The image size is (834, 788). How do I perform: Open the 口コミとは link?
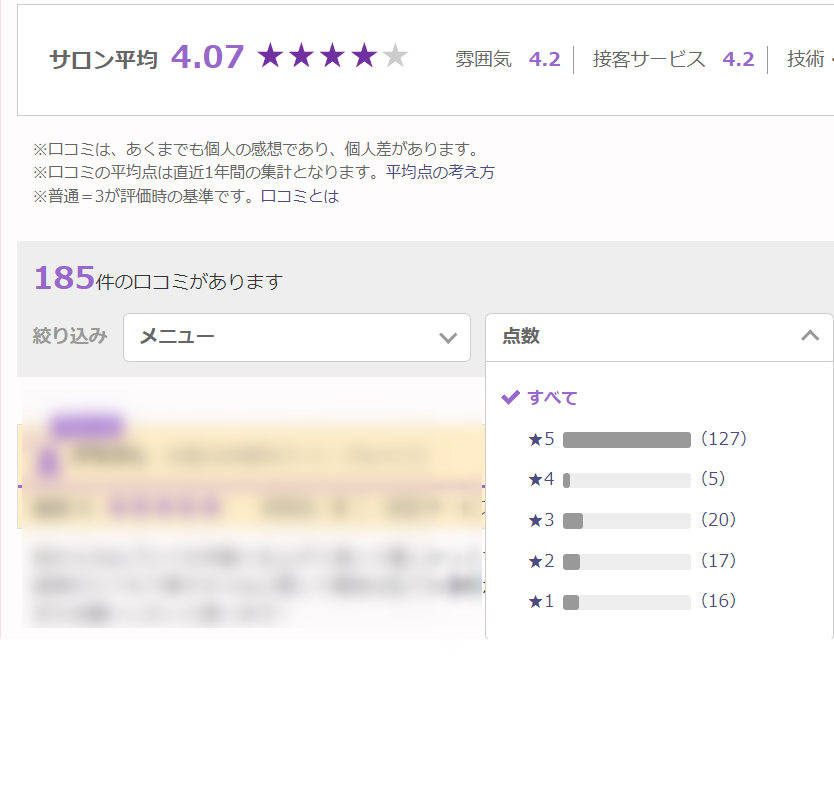coord(300,196)
